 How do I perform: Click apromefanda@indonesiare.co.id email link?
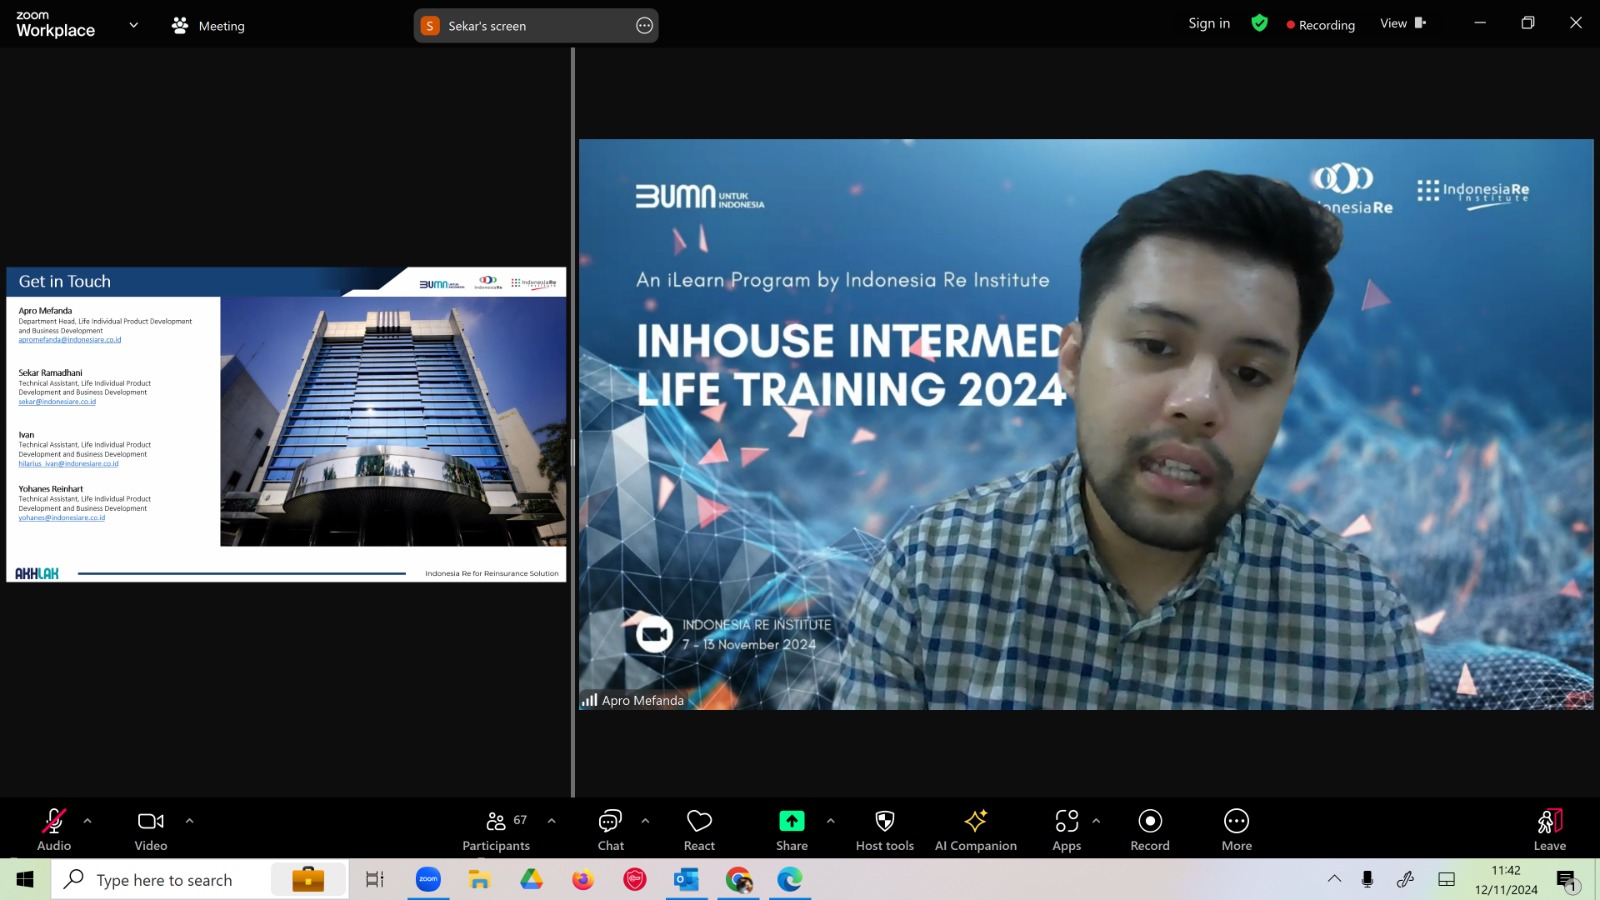coord(70,340)
